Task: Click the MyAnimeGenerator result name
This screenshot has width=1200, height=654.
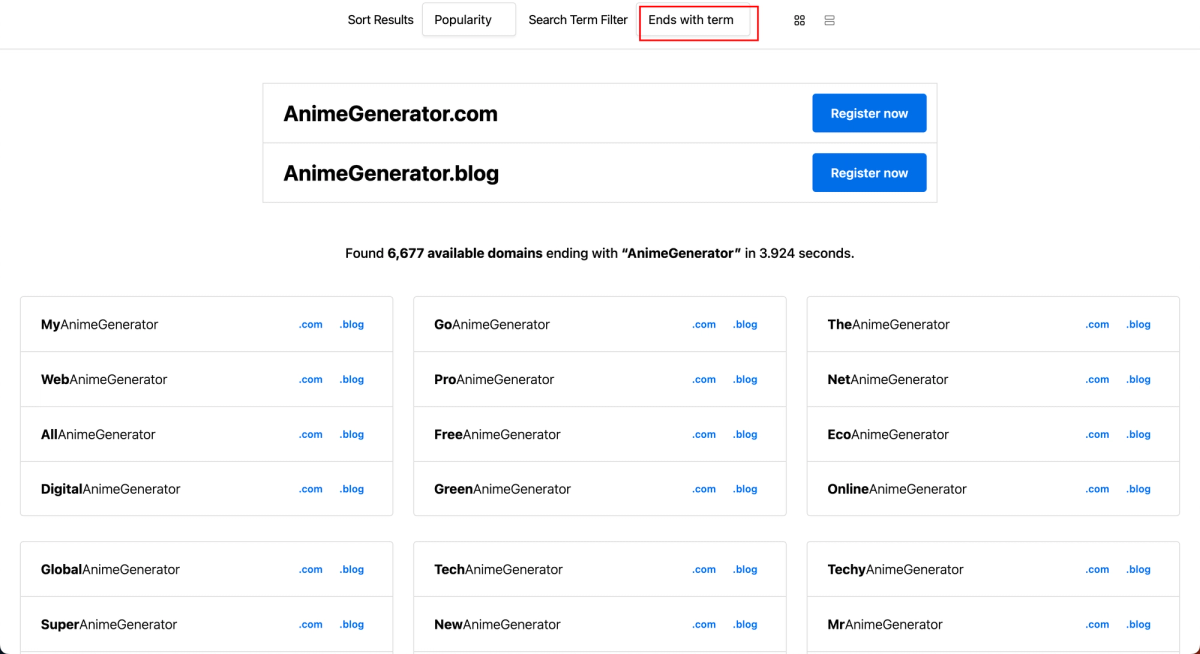Action: coord(99,325)
